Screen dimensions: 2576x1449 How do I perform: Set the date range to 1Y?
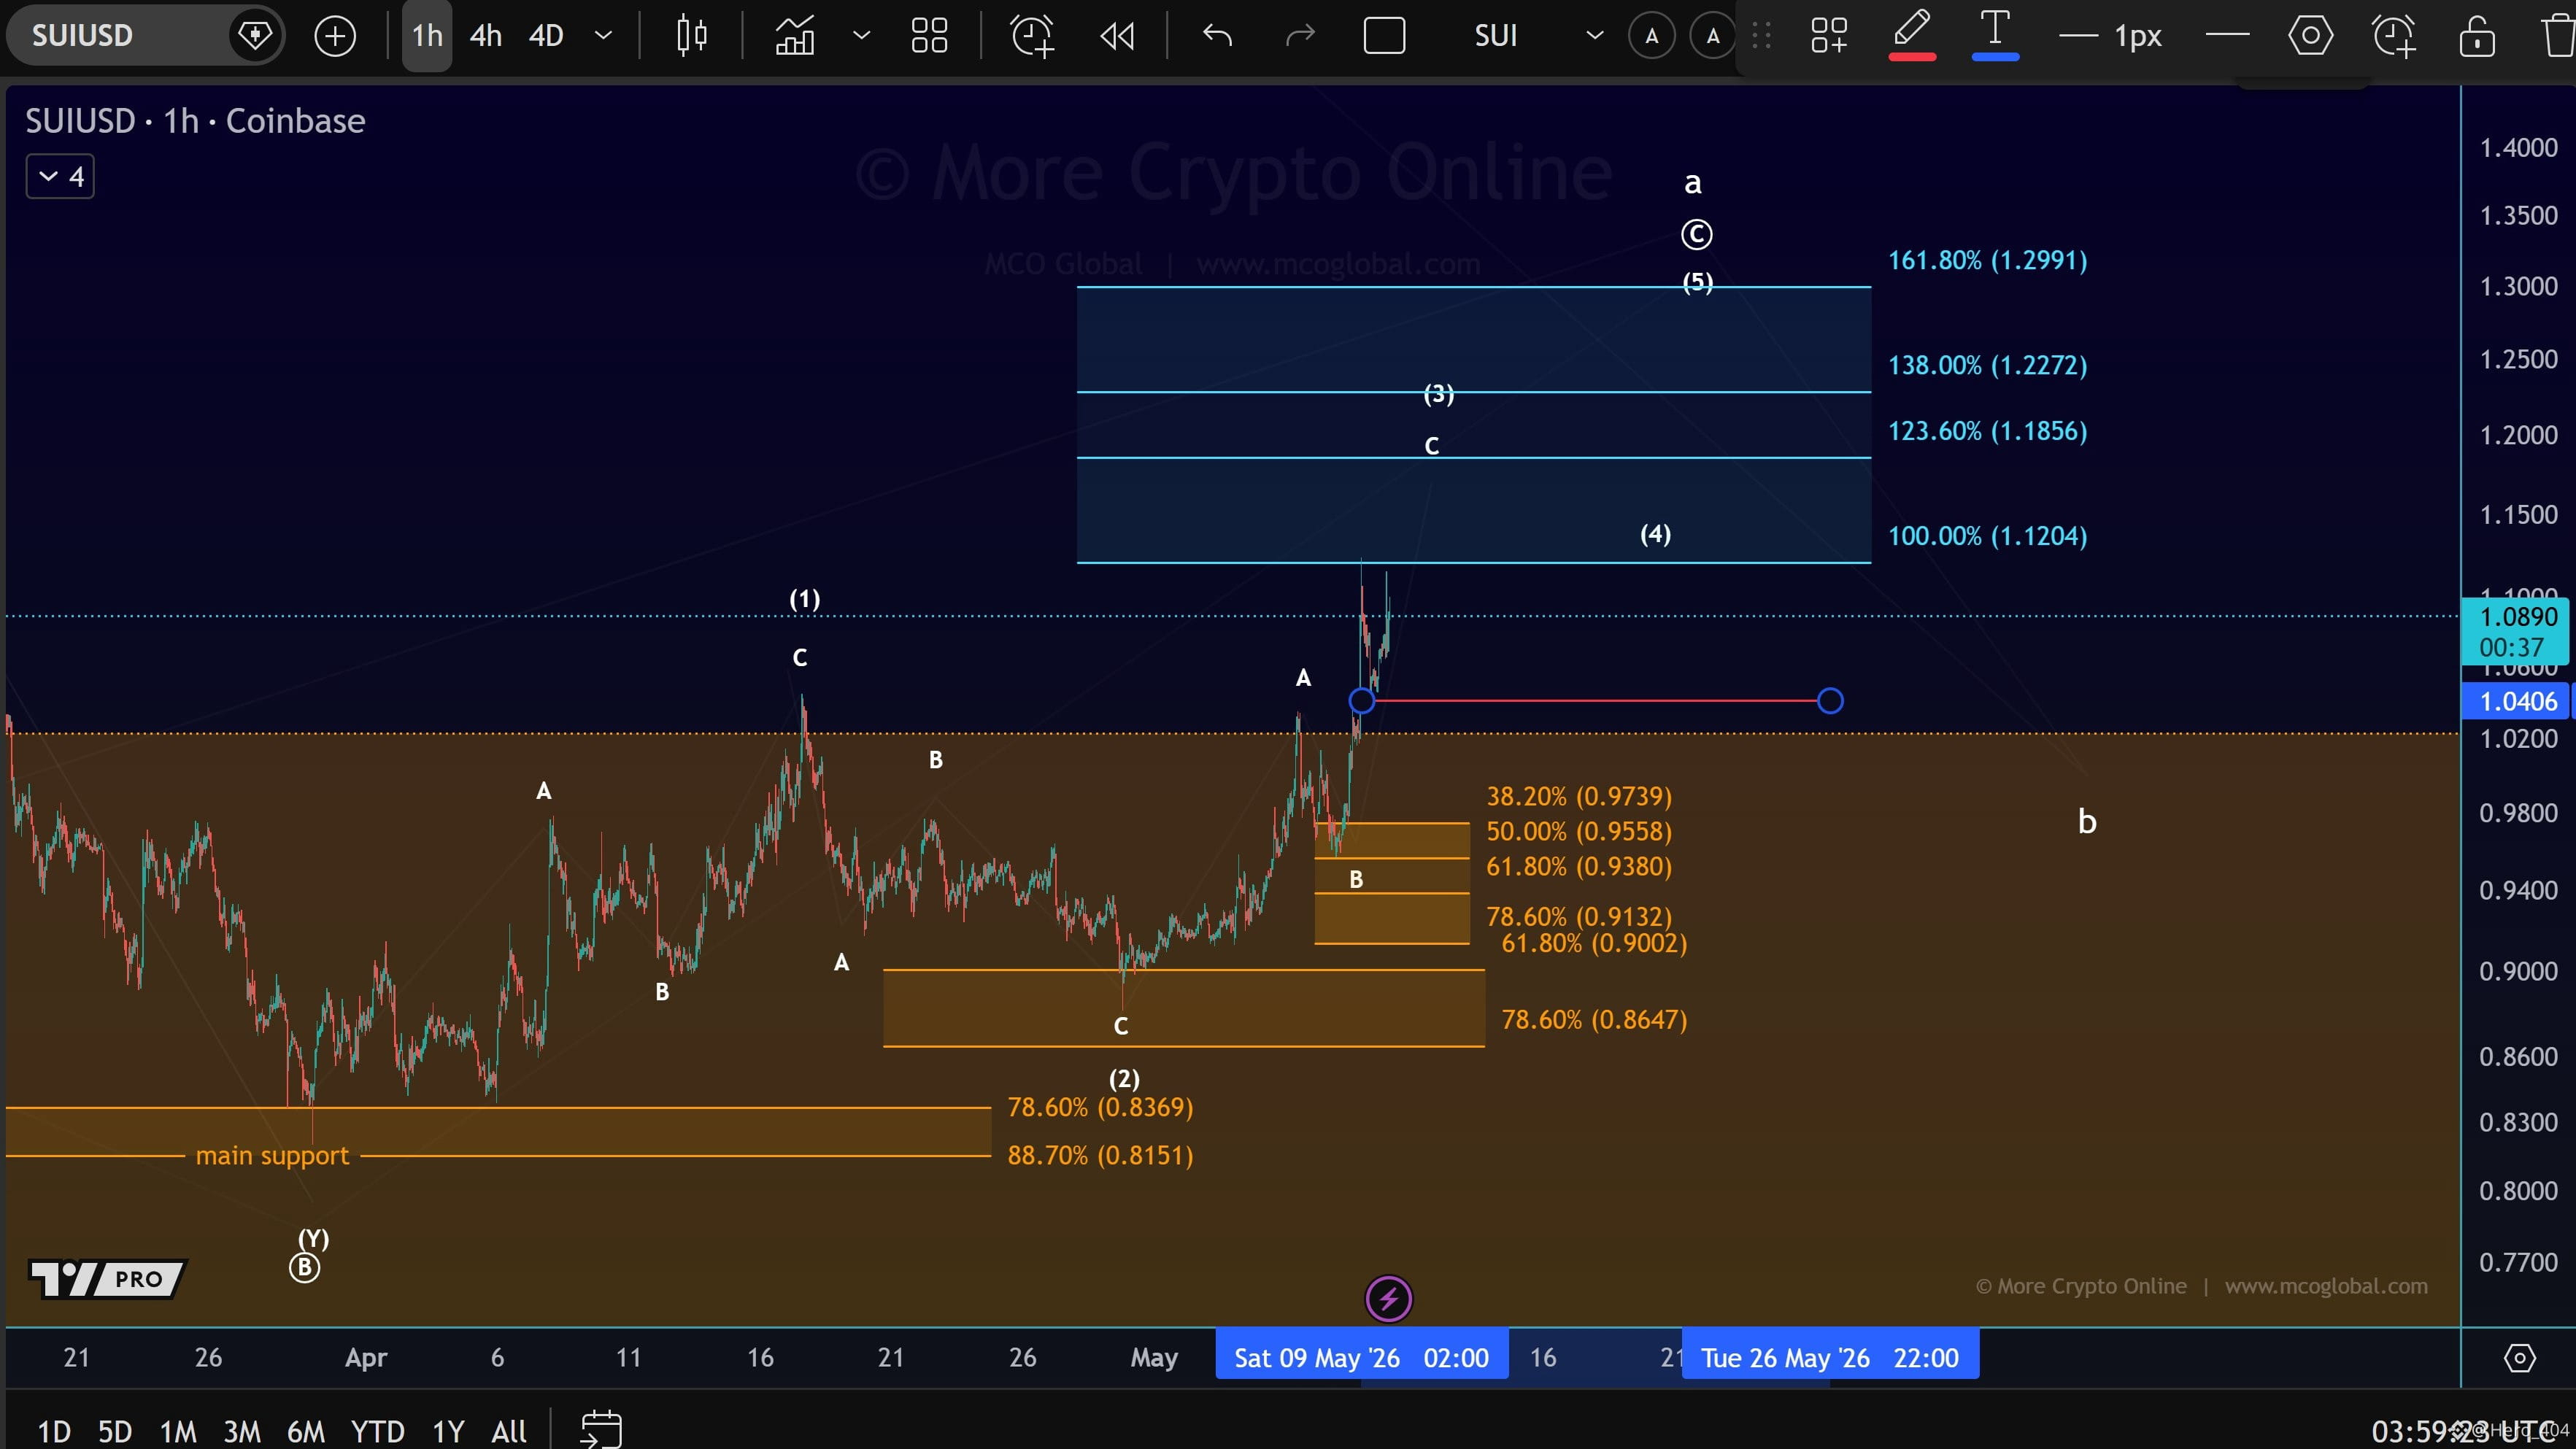[448, 1432]
